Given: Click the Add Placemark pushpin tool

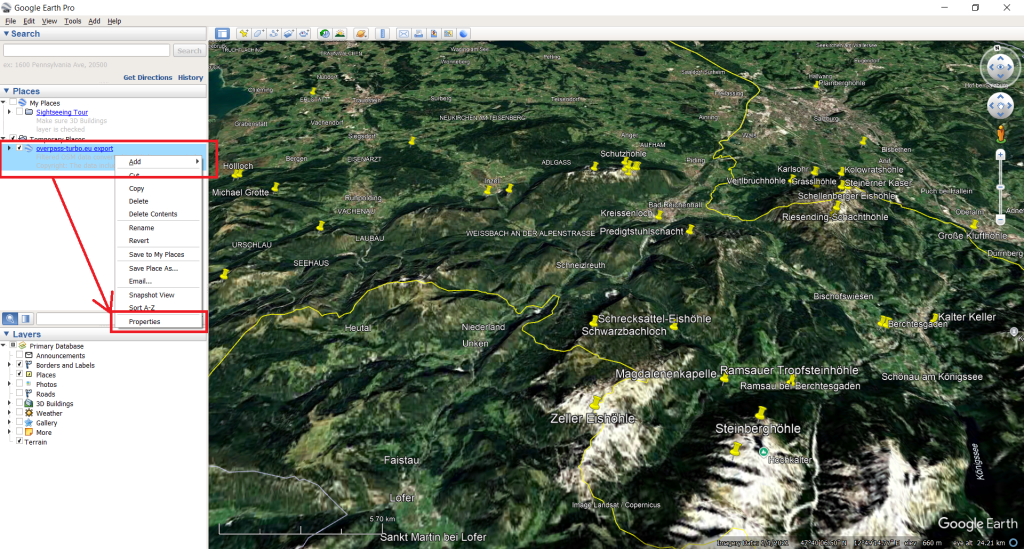Looking at the screenshot, I should tap(244, 33).
